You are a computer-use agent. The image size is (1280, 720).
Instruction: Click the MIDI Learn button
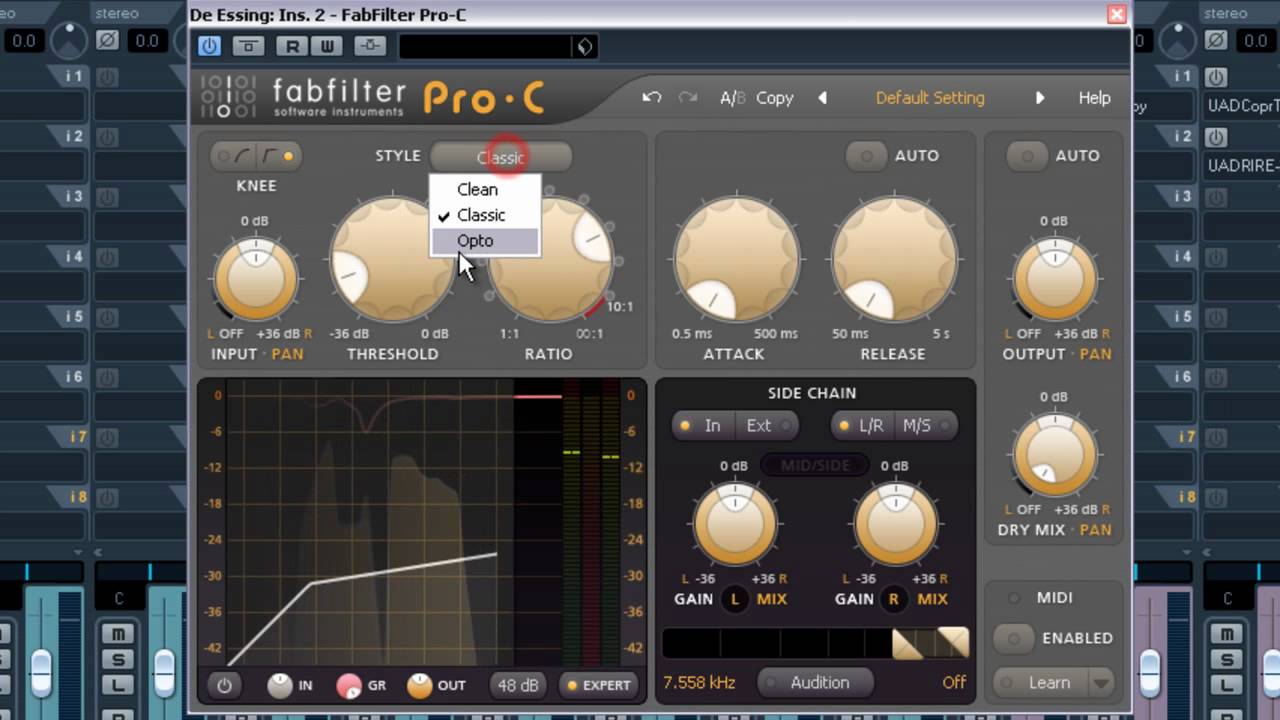(x=1042, y=683)
